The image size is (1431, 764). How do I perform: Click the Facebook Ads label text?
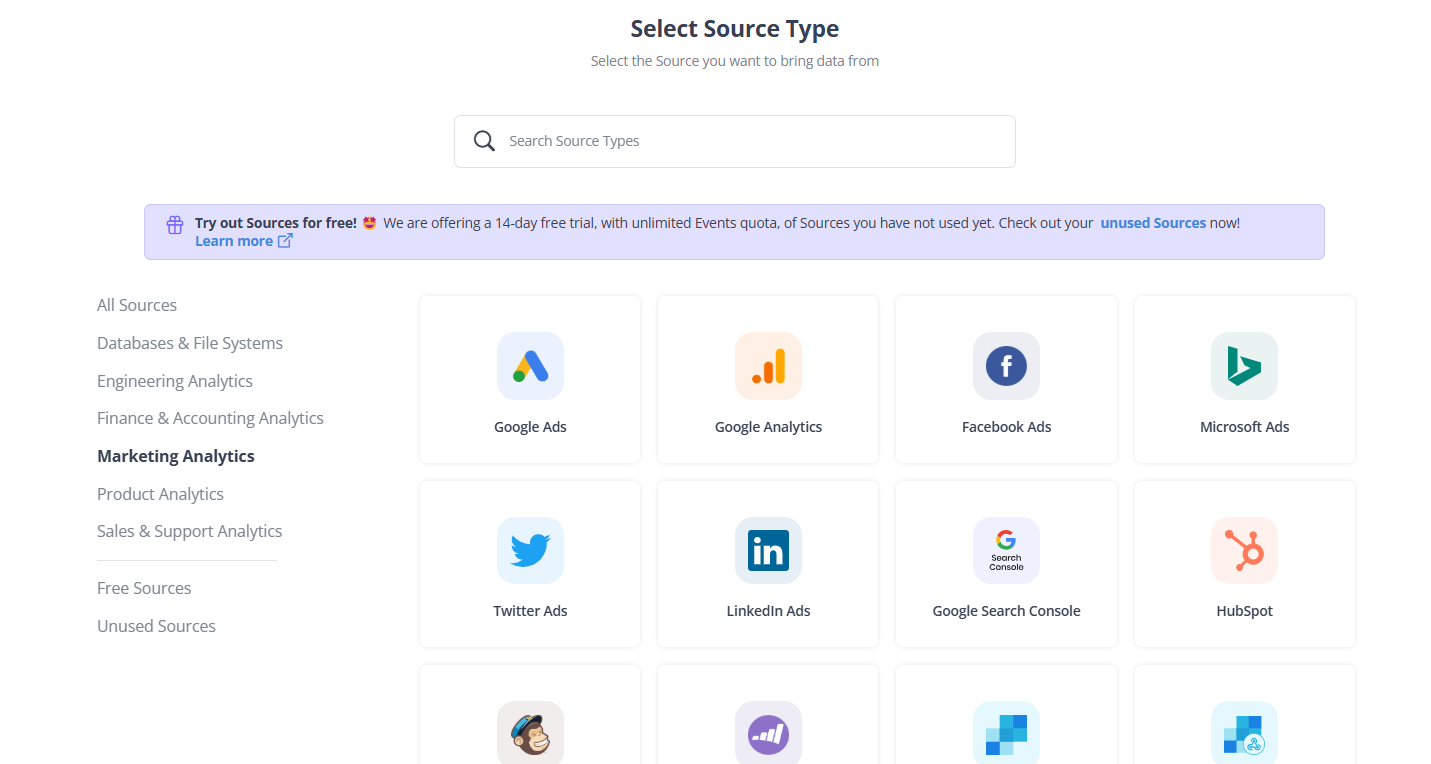click(1006, 427)
